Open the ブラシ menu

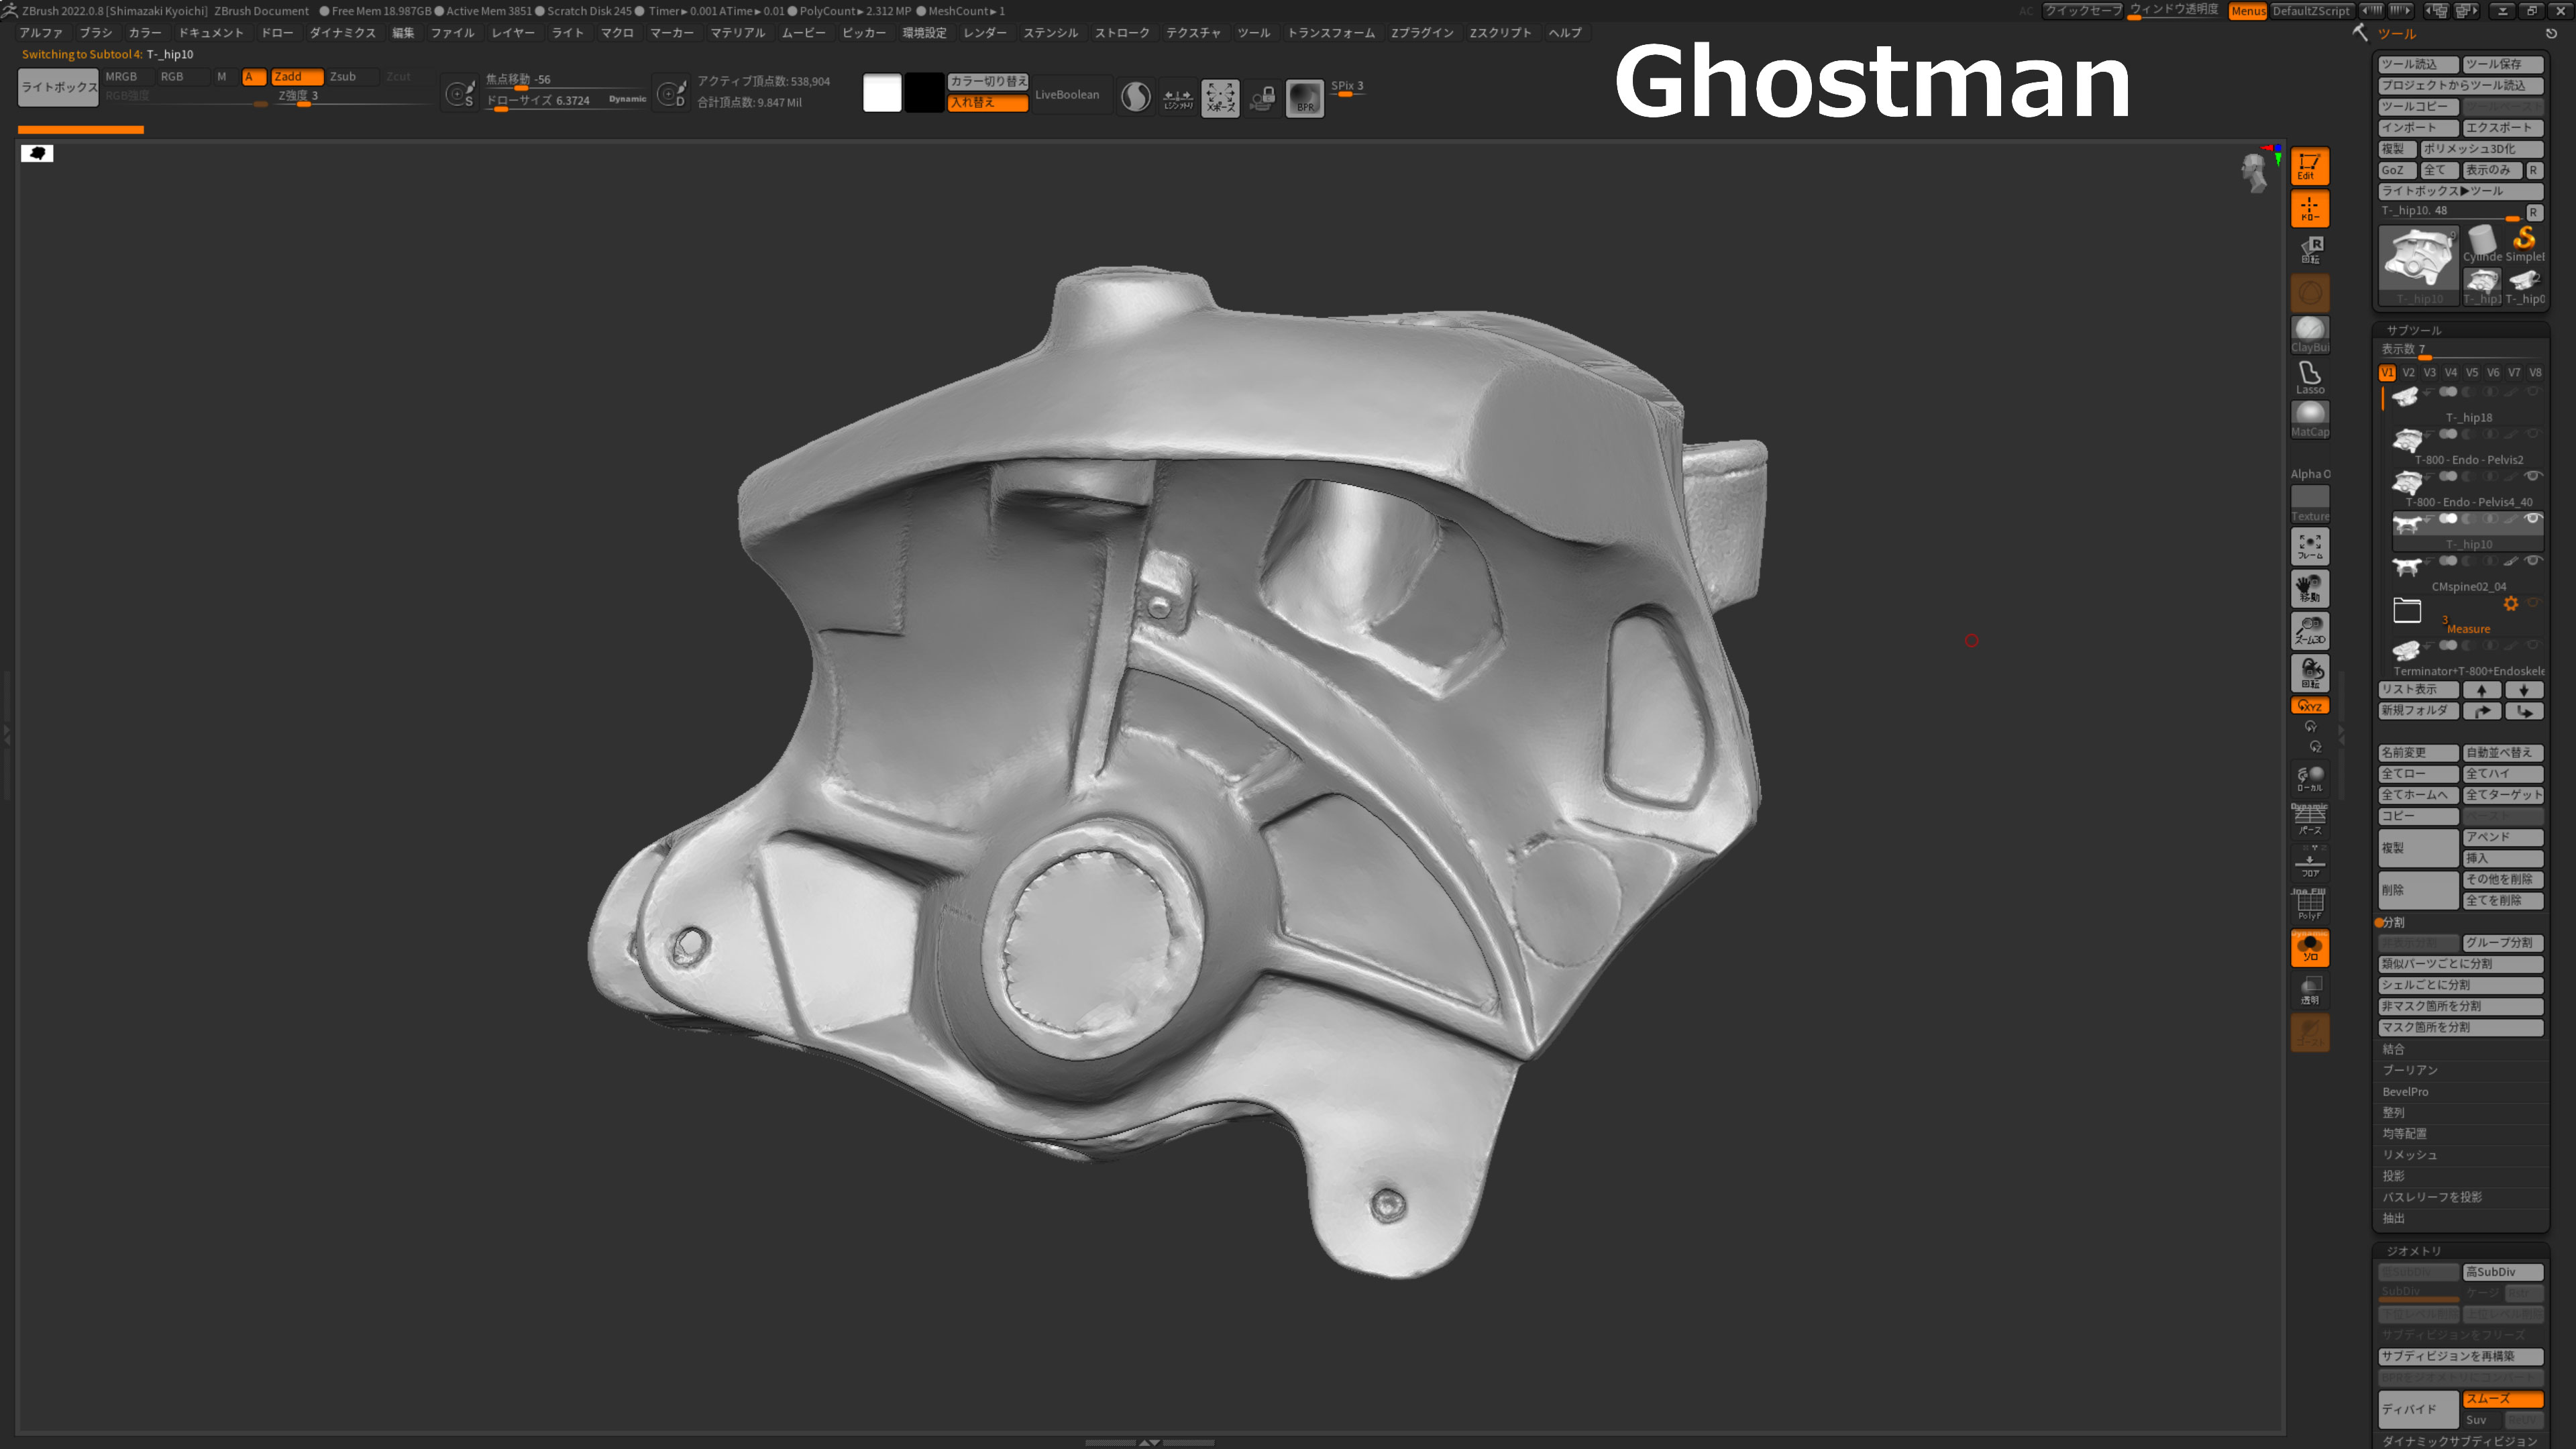(x=96, y=33)
